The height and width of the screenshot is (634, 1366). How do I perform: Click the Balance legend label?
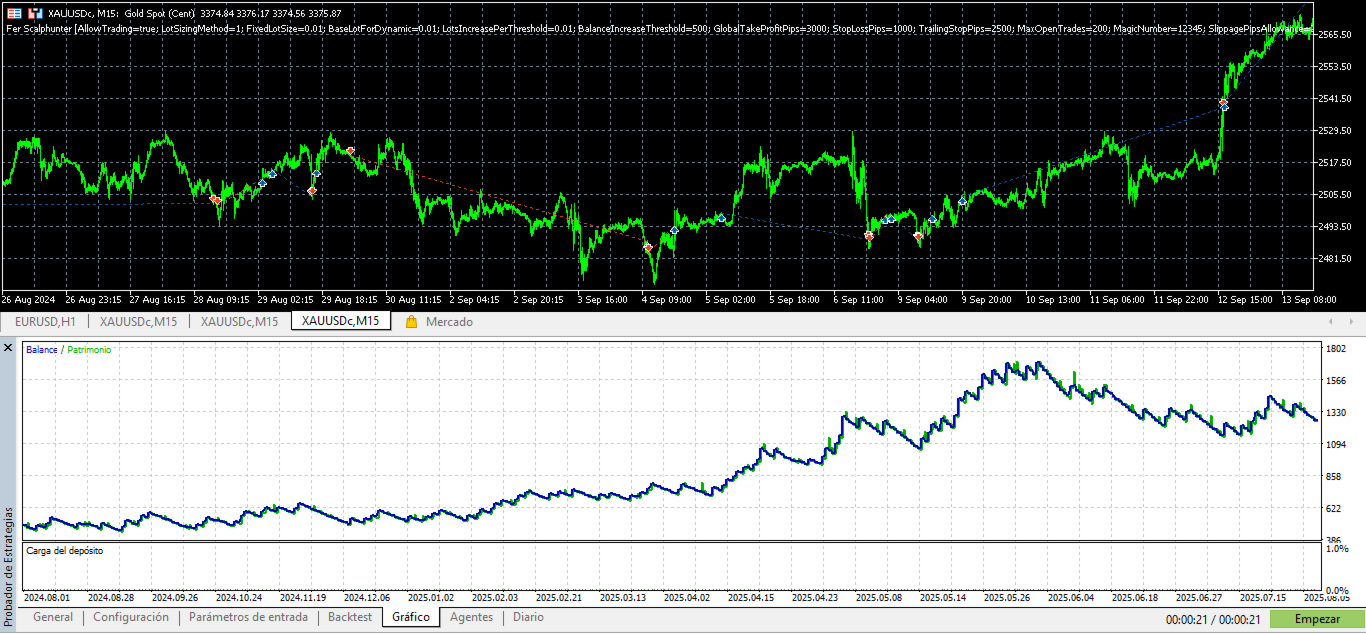point(42,350)
